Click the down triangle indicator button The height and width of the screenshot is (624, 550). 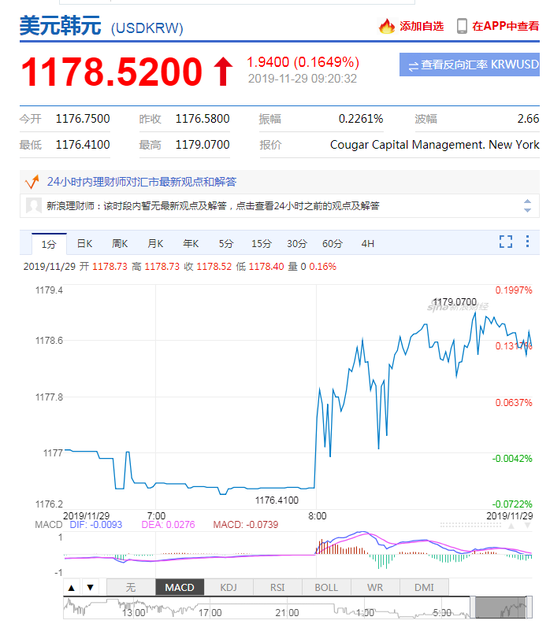pyautogui.click(x=90, y=587)
